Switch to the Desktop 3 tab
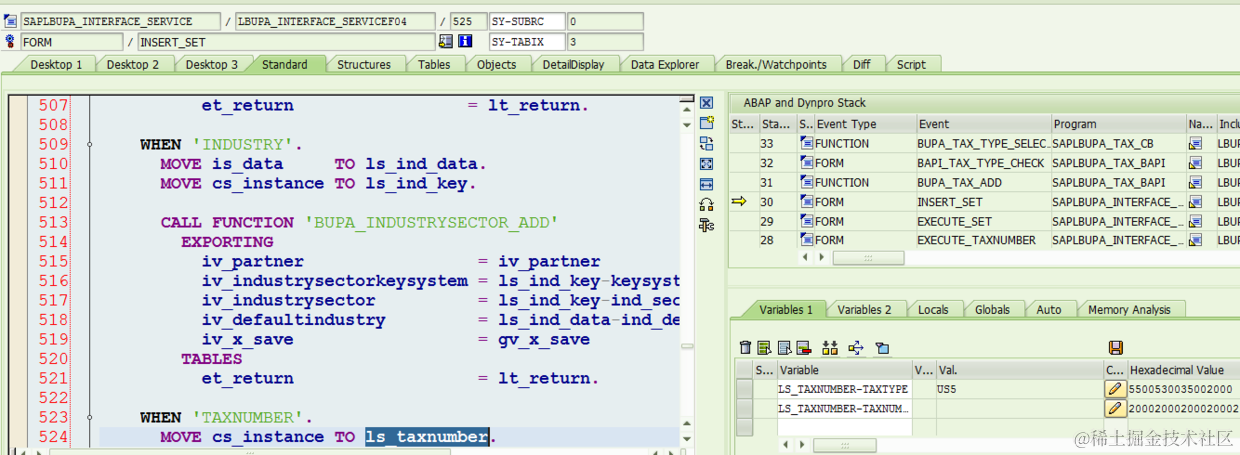The height and width of the screenshot is (455, 1240). pyautogui.click(x=212, y=64)
